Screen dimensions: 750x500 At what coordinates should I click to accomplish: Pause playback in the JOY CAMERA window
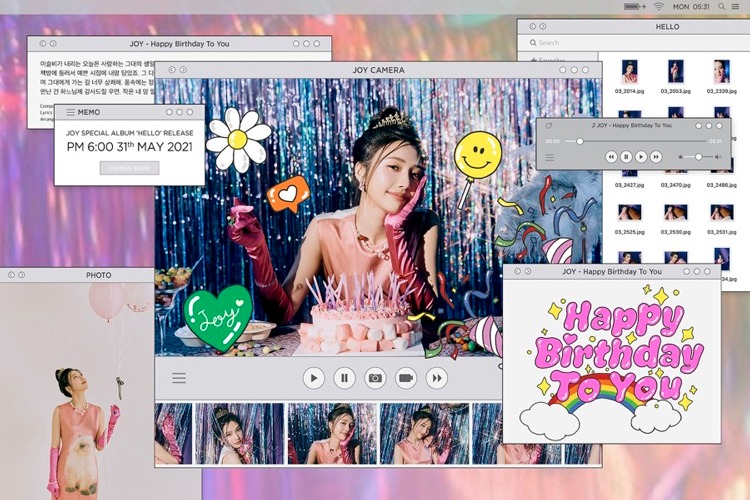click(344, 378)
